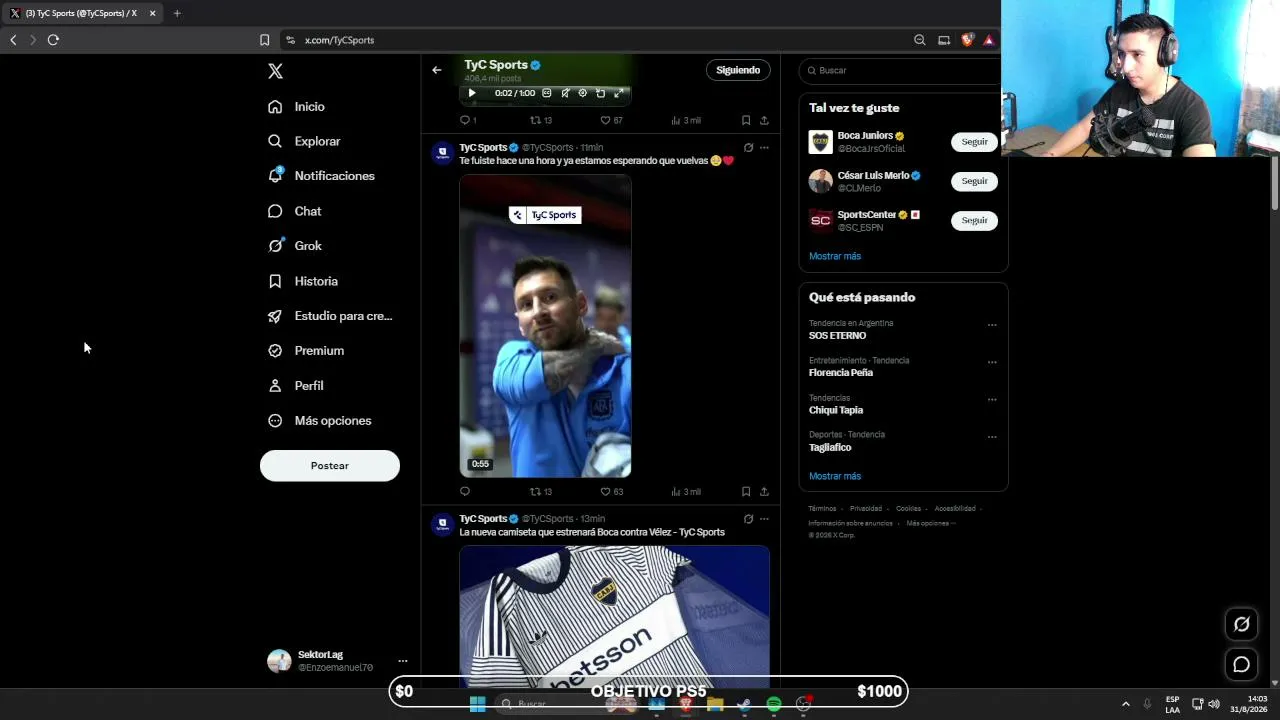Play the video at 0:02 / 1:00
1280x720 pixels.
(x=472, y=93)
